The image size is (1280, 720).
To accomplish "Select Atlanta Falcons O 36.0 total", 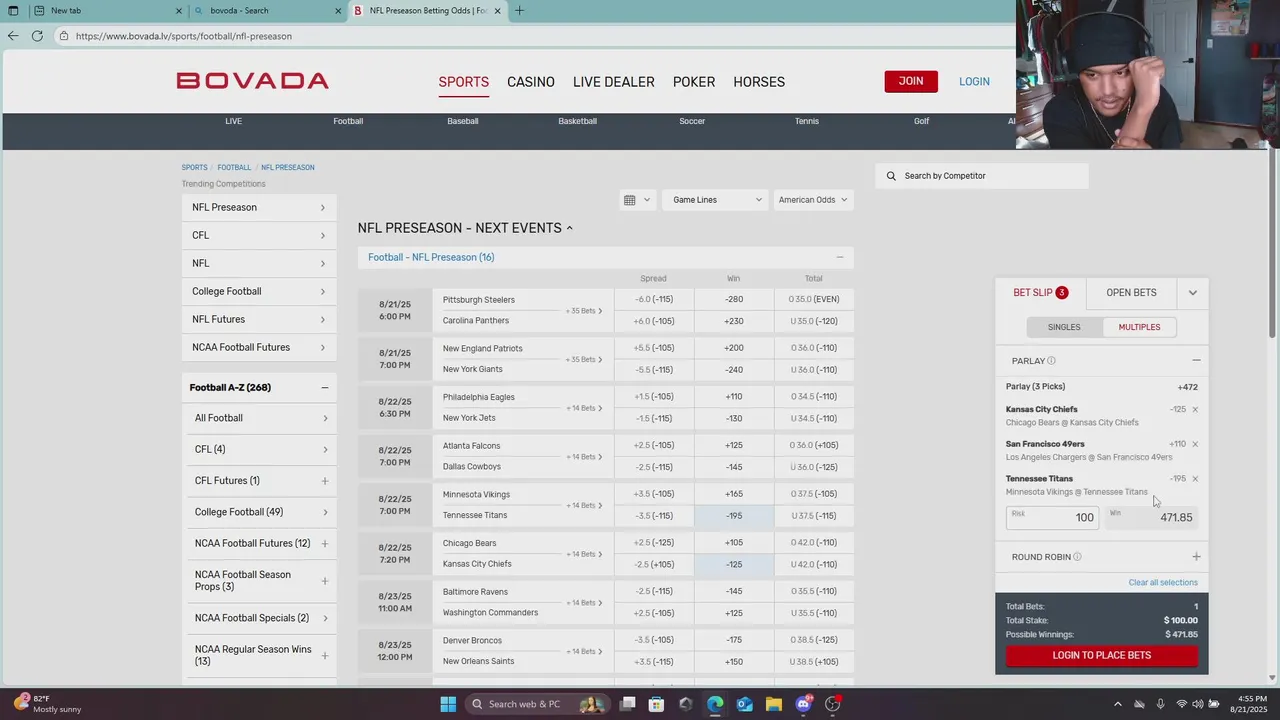I will click(814, 445).
